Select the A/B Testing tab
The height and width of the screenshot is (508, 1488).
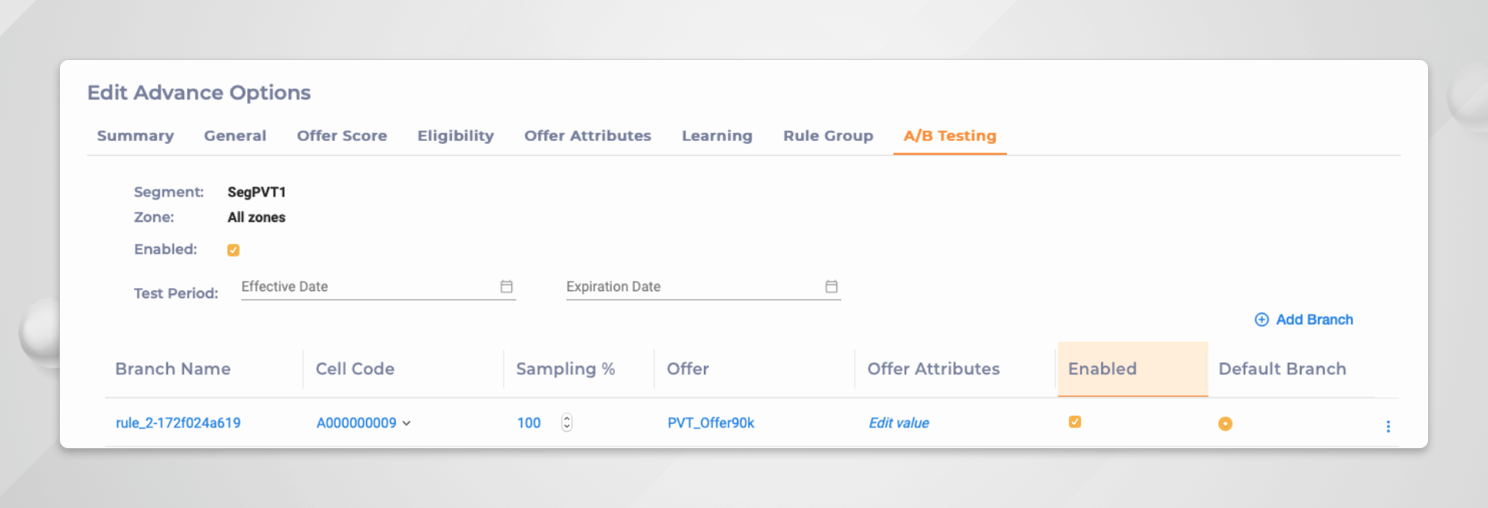tap(950, 136)
